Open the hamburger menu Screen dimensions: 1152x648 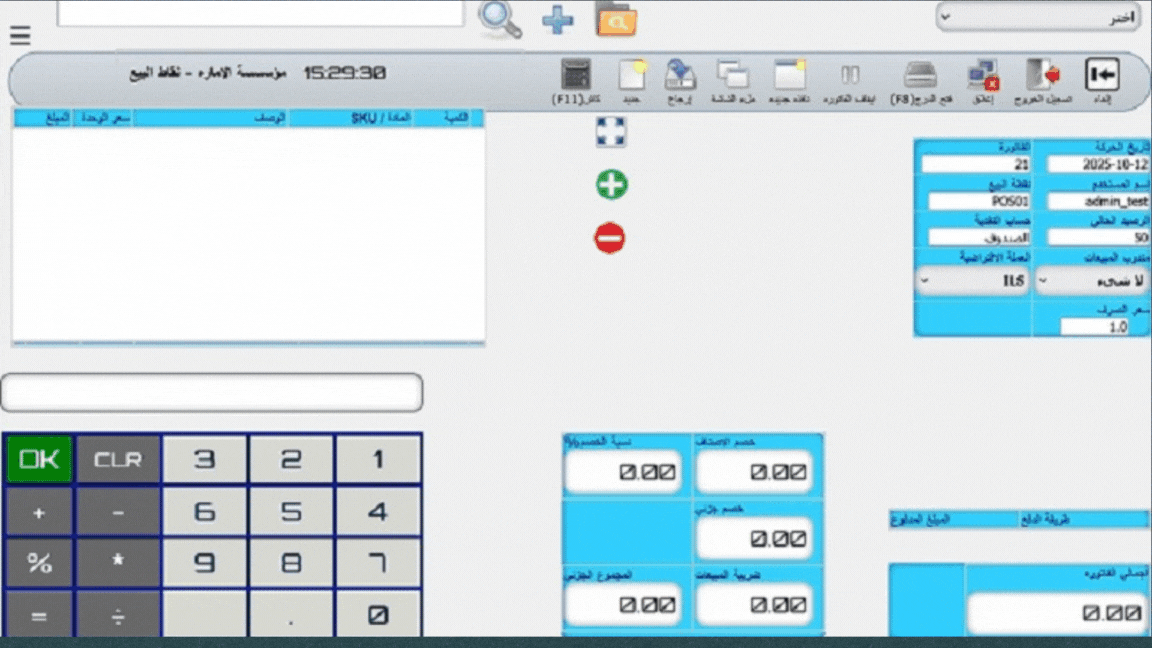[20, 36]
